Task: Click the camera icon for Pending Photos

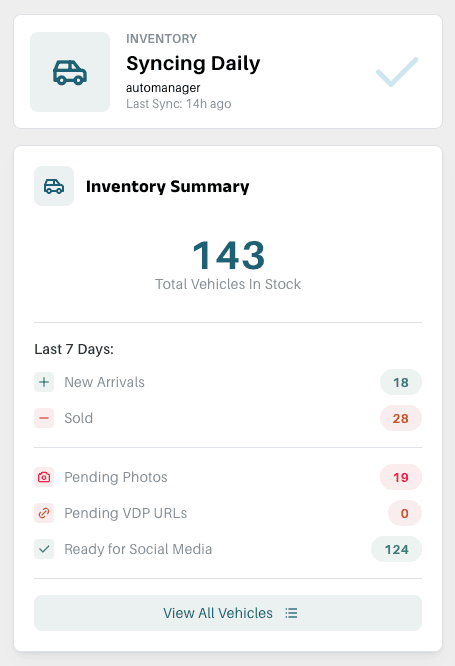Action: click(x=44, y=477)
